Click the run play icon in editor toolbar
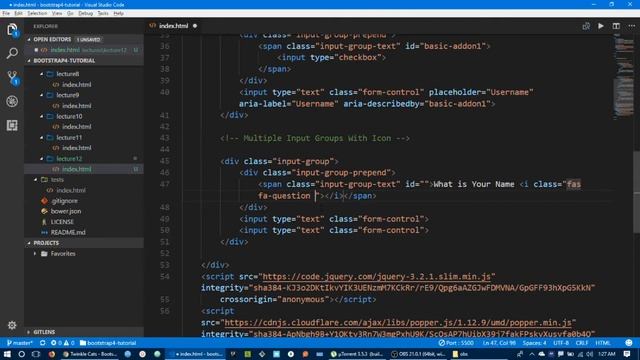 pos(601,26)
